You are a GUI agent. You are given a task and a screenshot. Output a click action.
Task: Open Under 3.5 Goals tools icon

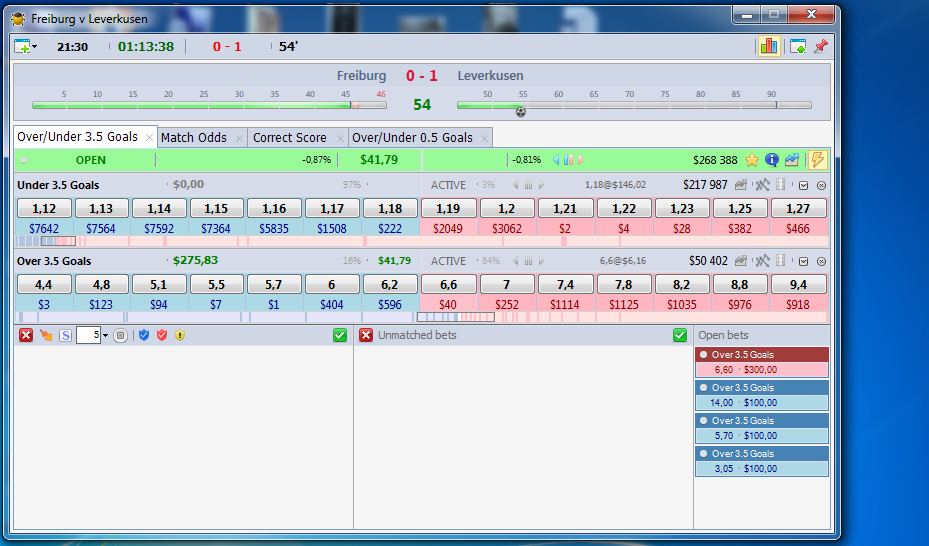point(763,185)
